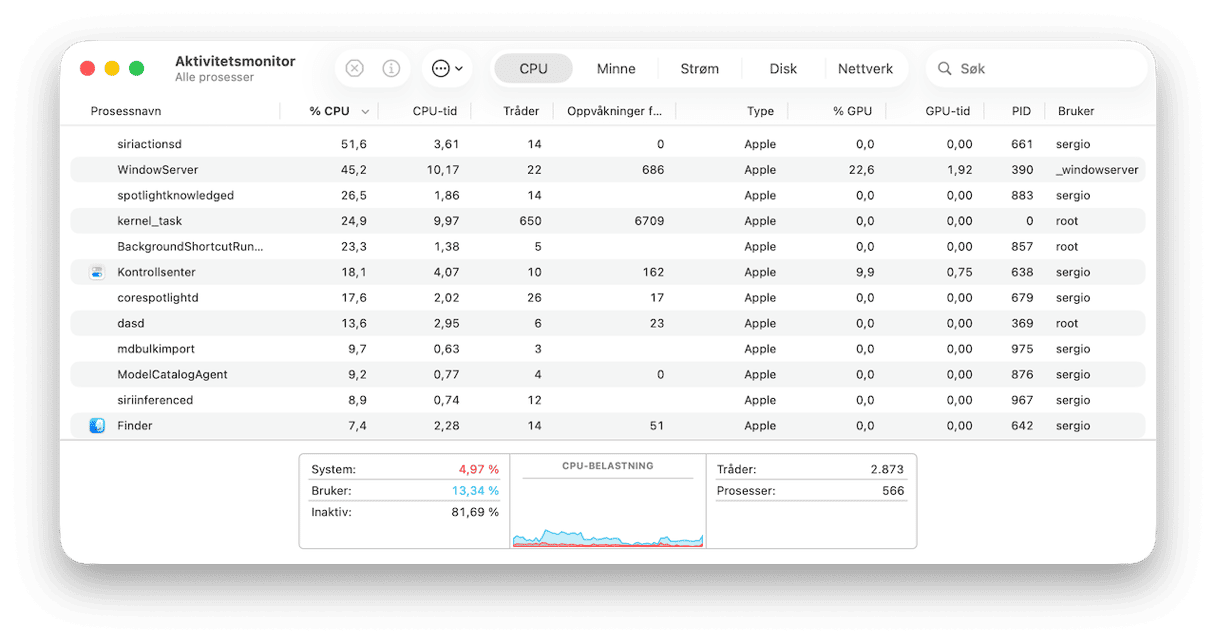Click the magnifying glass search icon
The height and width of the screenshot is (643, 1216).
tap(944, 69)
